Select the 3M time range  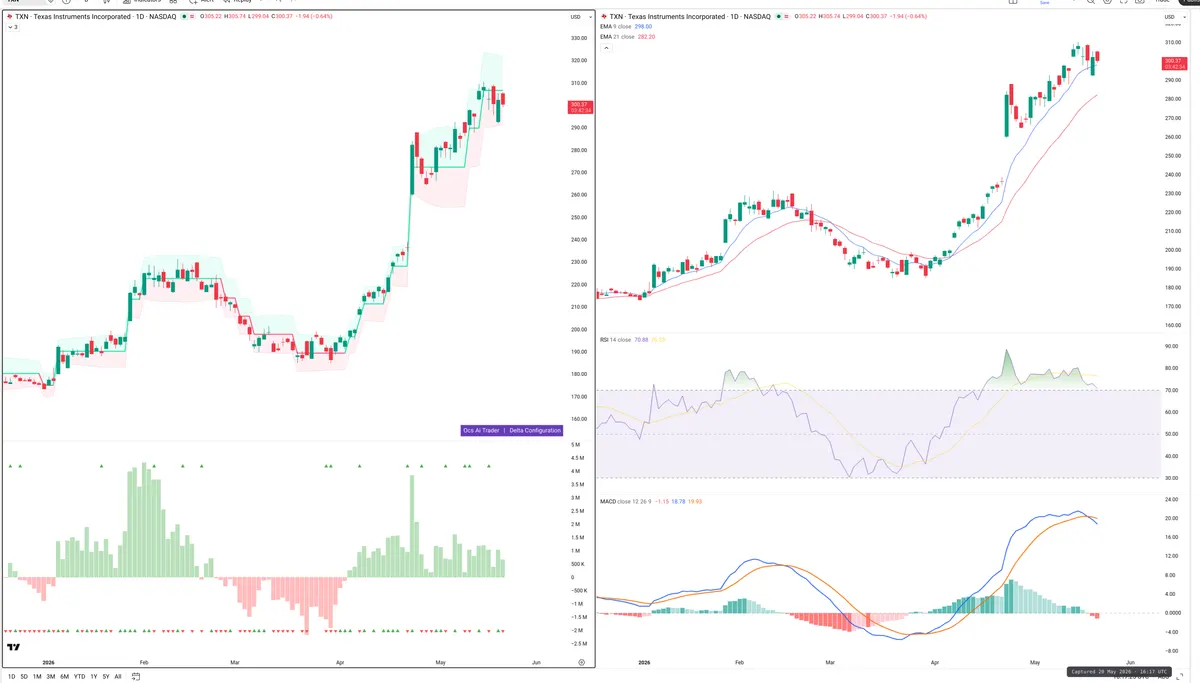(51, 677)
